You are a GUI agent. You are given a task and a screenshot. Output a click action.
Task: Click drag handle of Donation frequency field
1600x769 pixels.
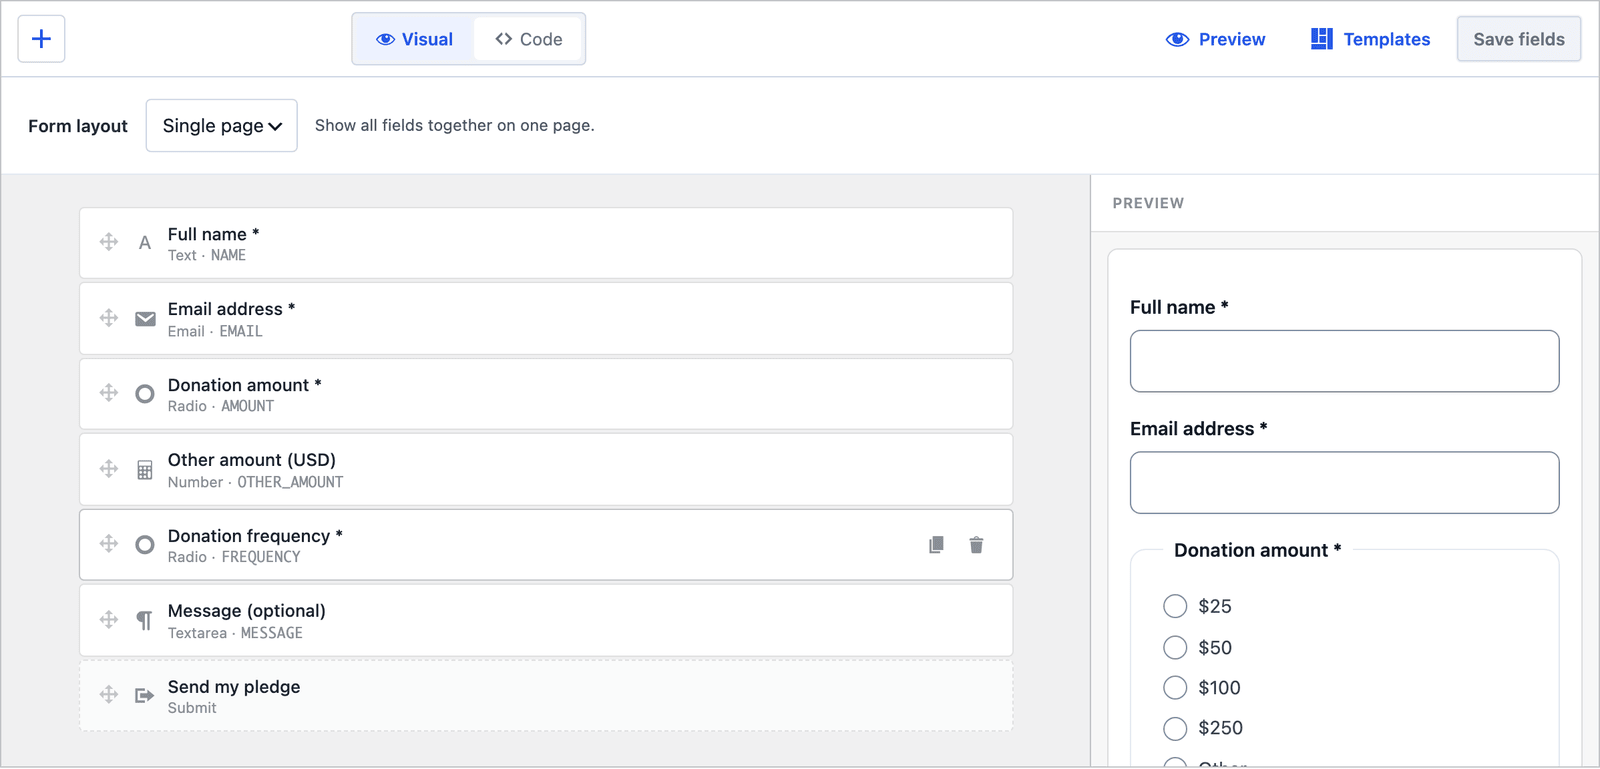109,544
